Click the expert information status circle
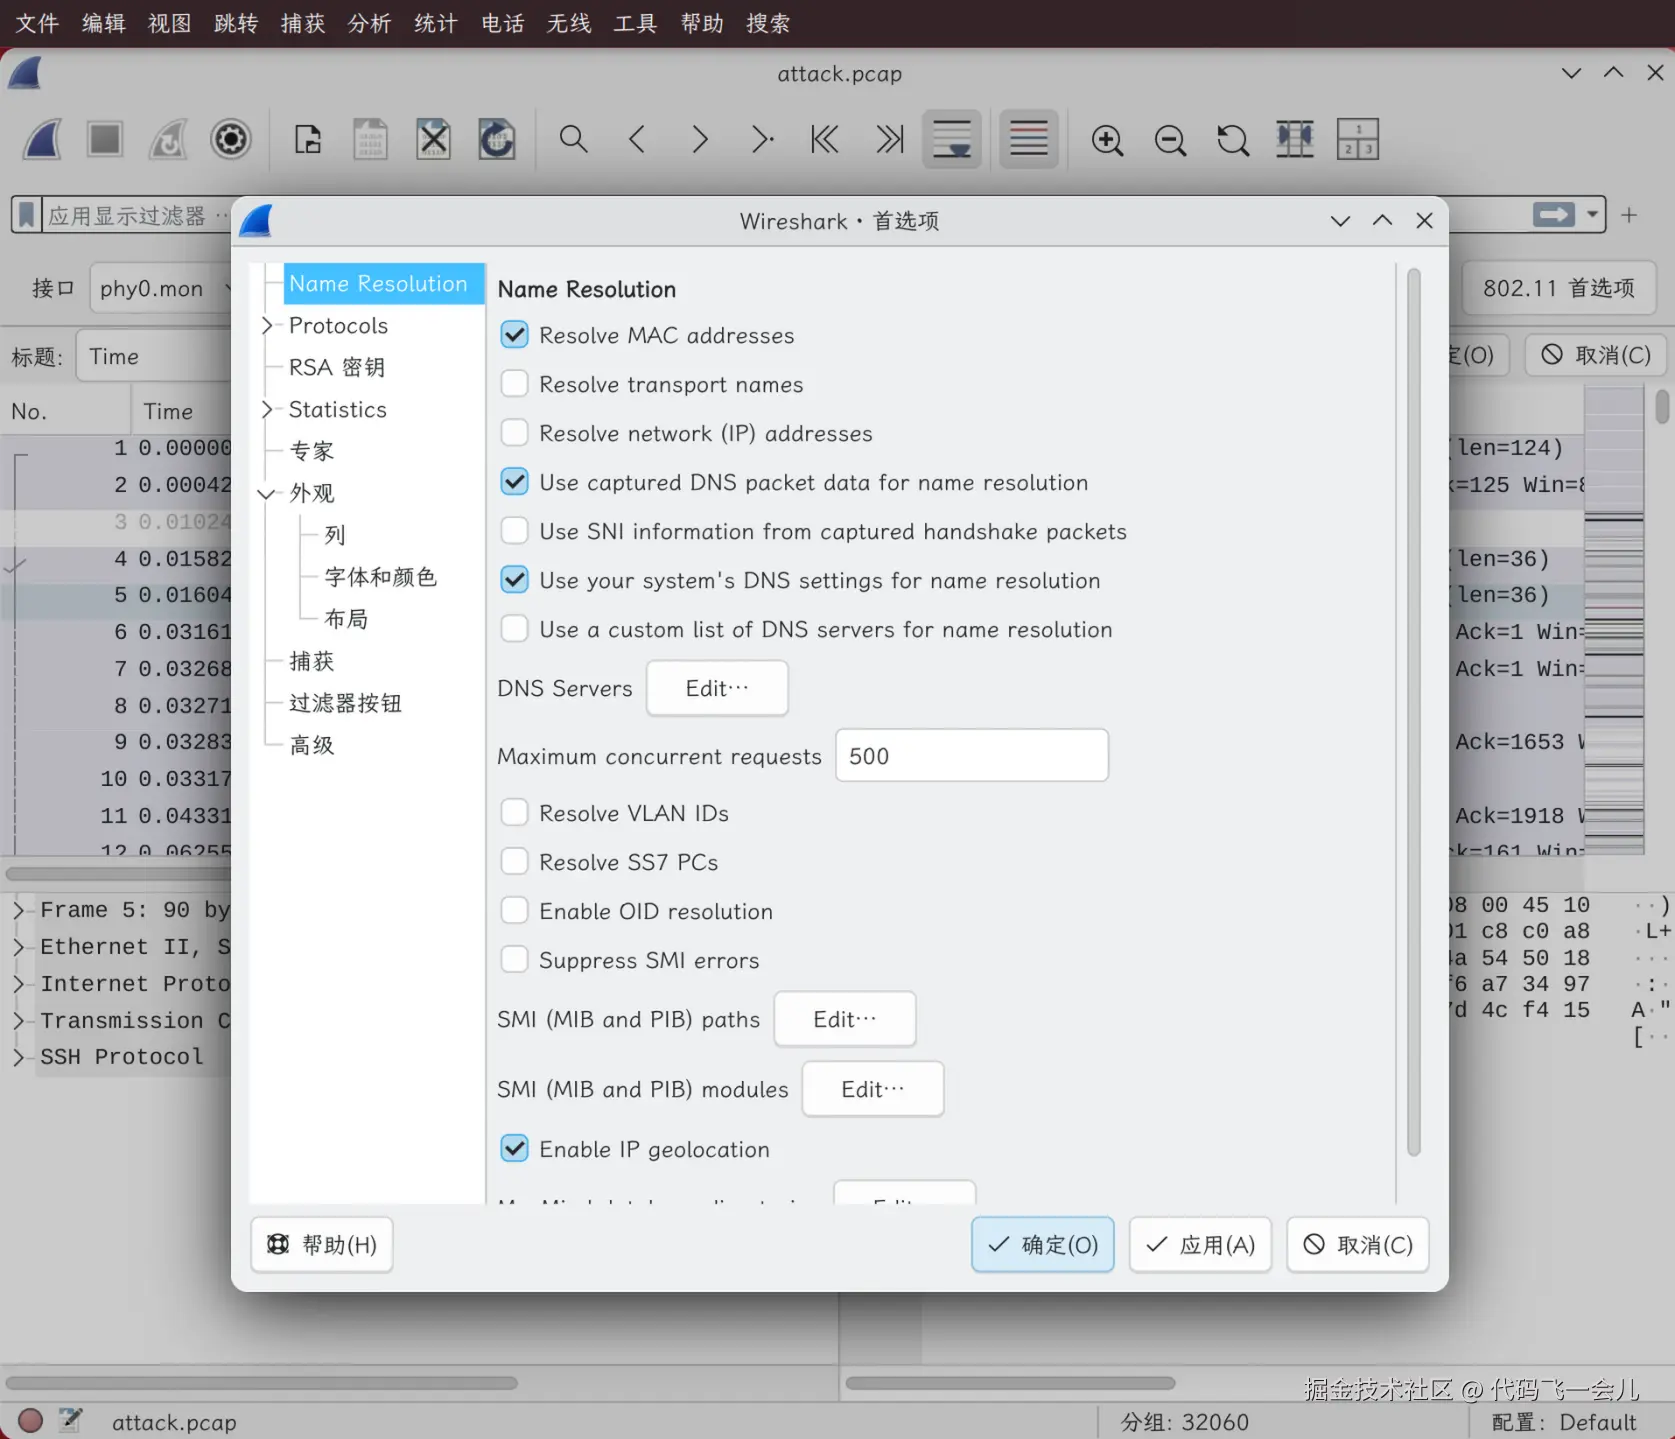This screenshot has width=1675, height=1439. pyautogui.click(x=31, y=1421)
